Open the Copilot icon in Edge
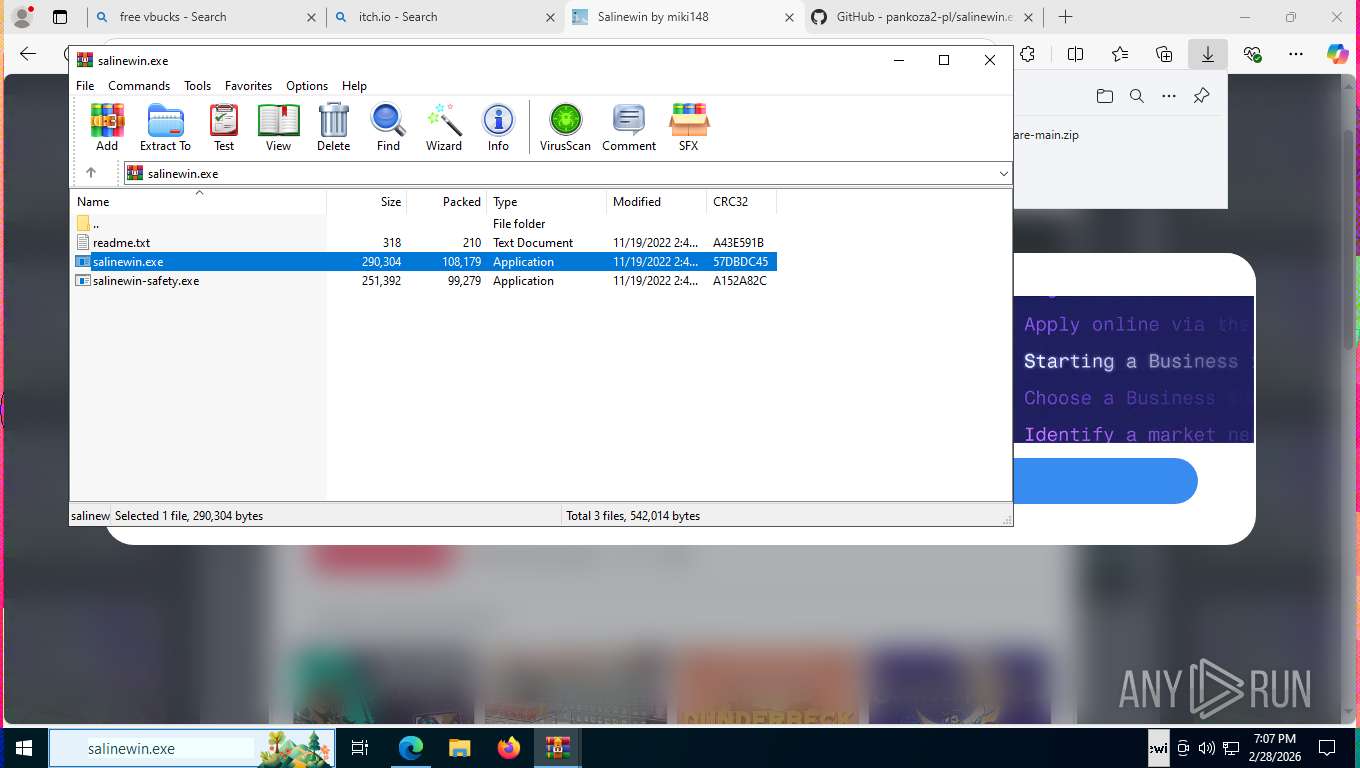 (x=1337, y=54)
